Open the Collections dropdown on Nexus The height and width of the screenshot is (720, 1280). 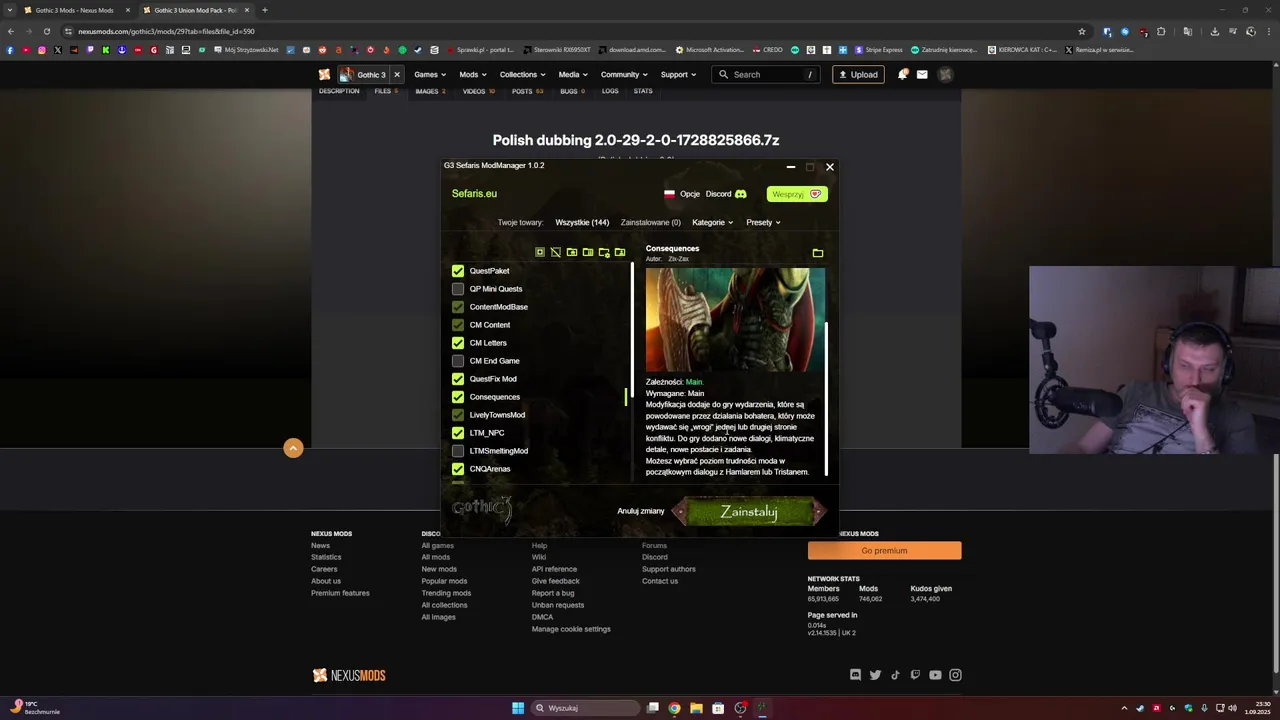(522, 74)
